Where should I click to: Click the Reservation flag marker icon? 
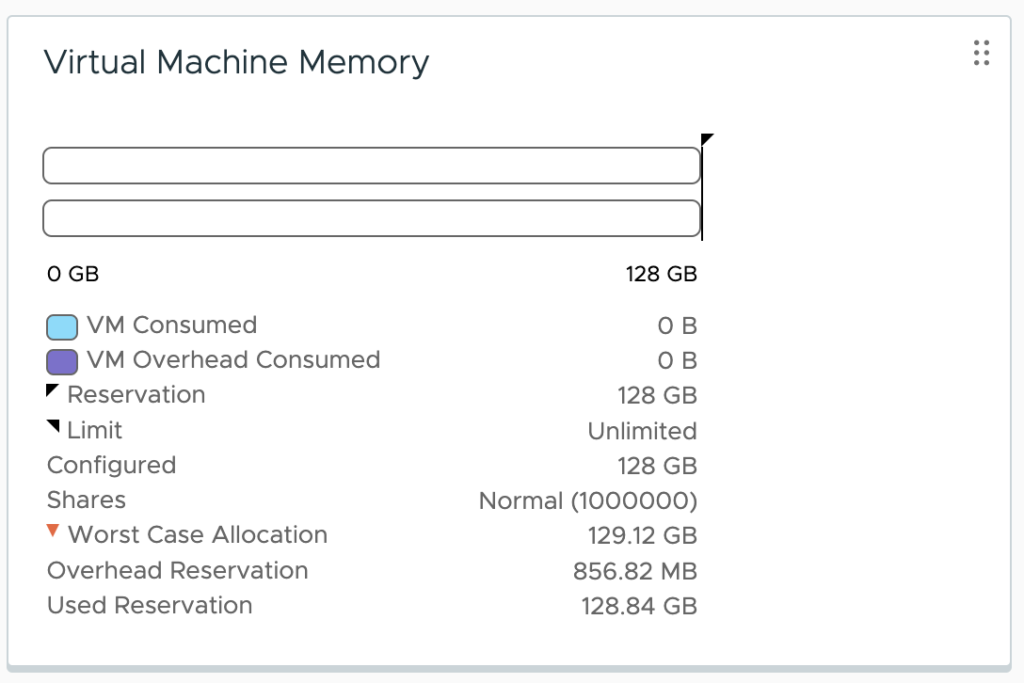pos(53,390)
